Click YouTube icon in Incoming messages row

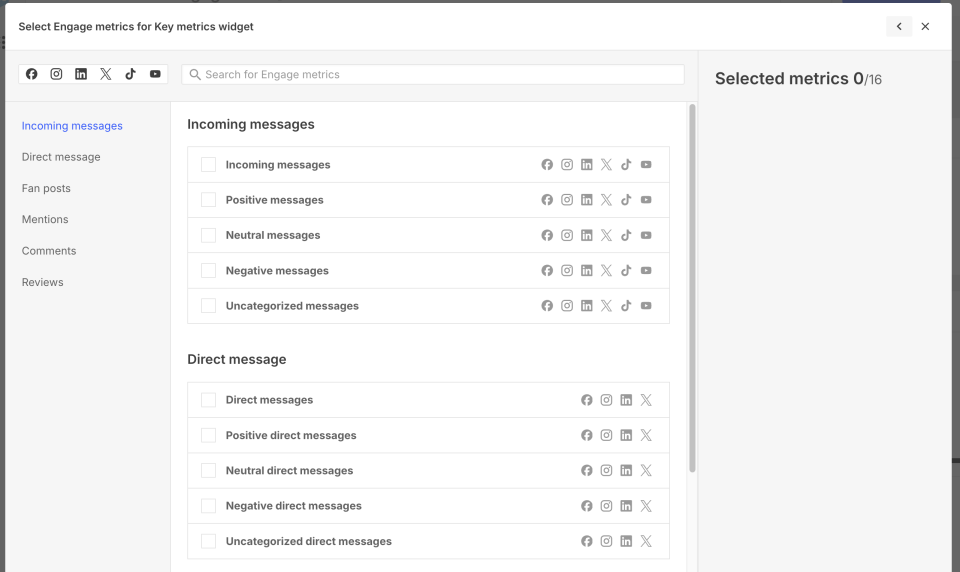coord(646,165)
